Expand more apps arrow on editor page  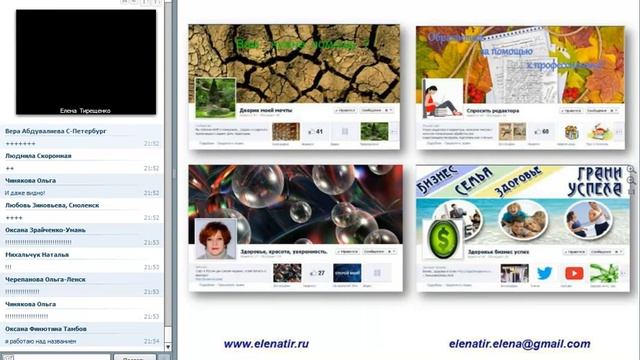(x=619, y=131)
